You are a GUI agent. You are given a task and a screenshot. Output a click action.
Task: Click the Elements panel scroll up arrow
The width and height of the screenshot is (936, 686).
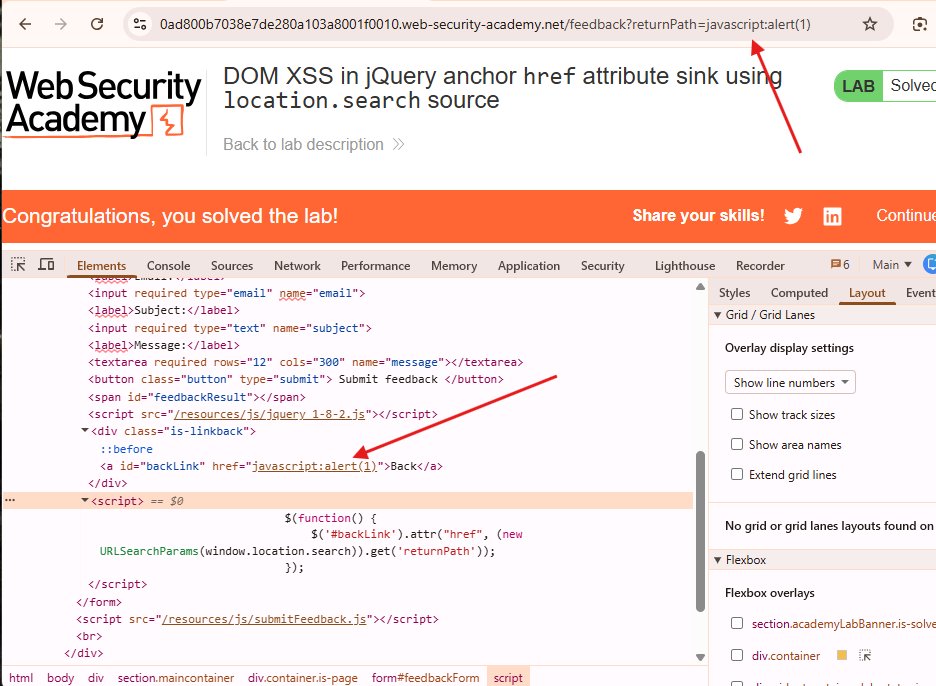point(700,287)
